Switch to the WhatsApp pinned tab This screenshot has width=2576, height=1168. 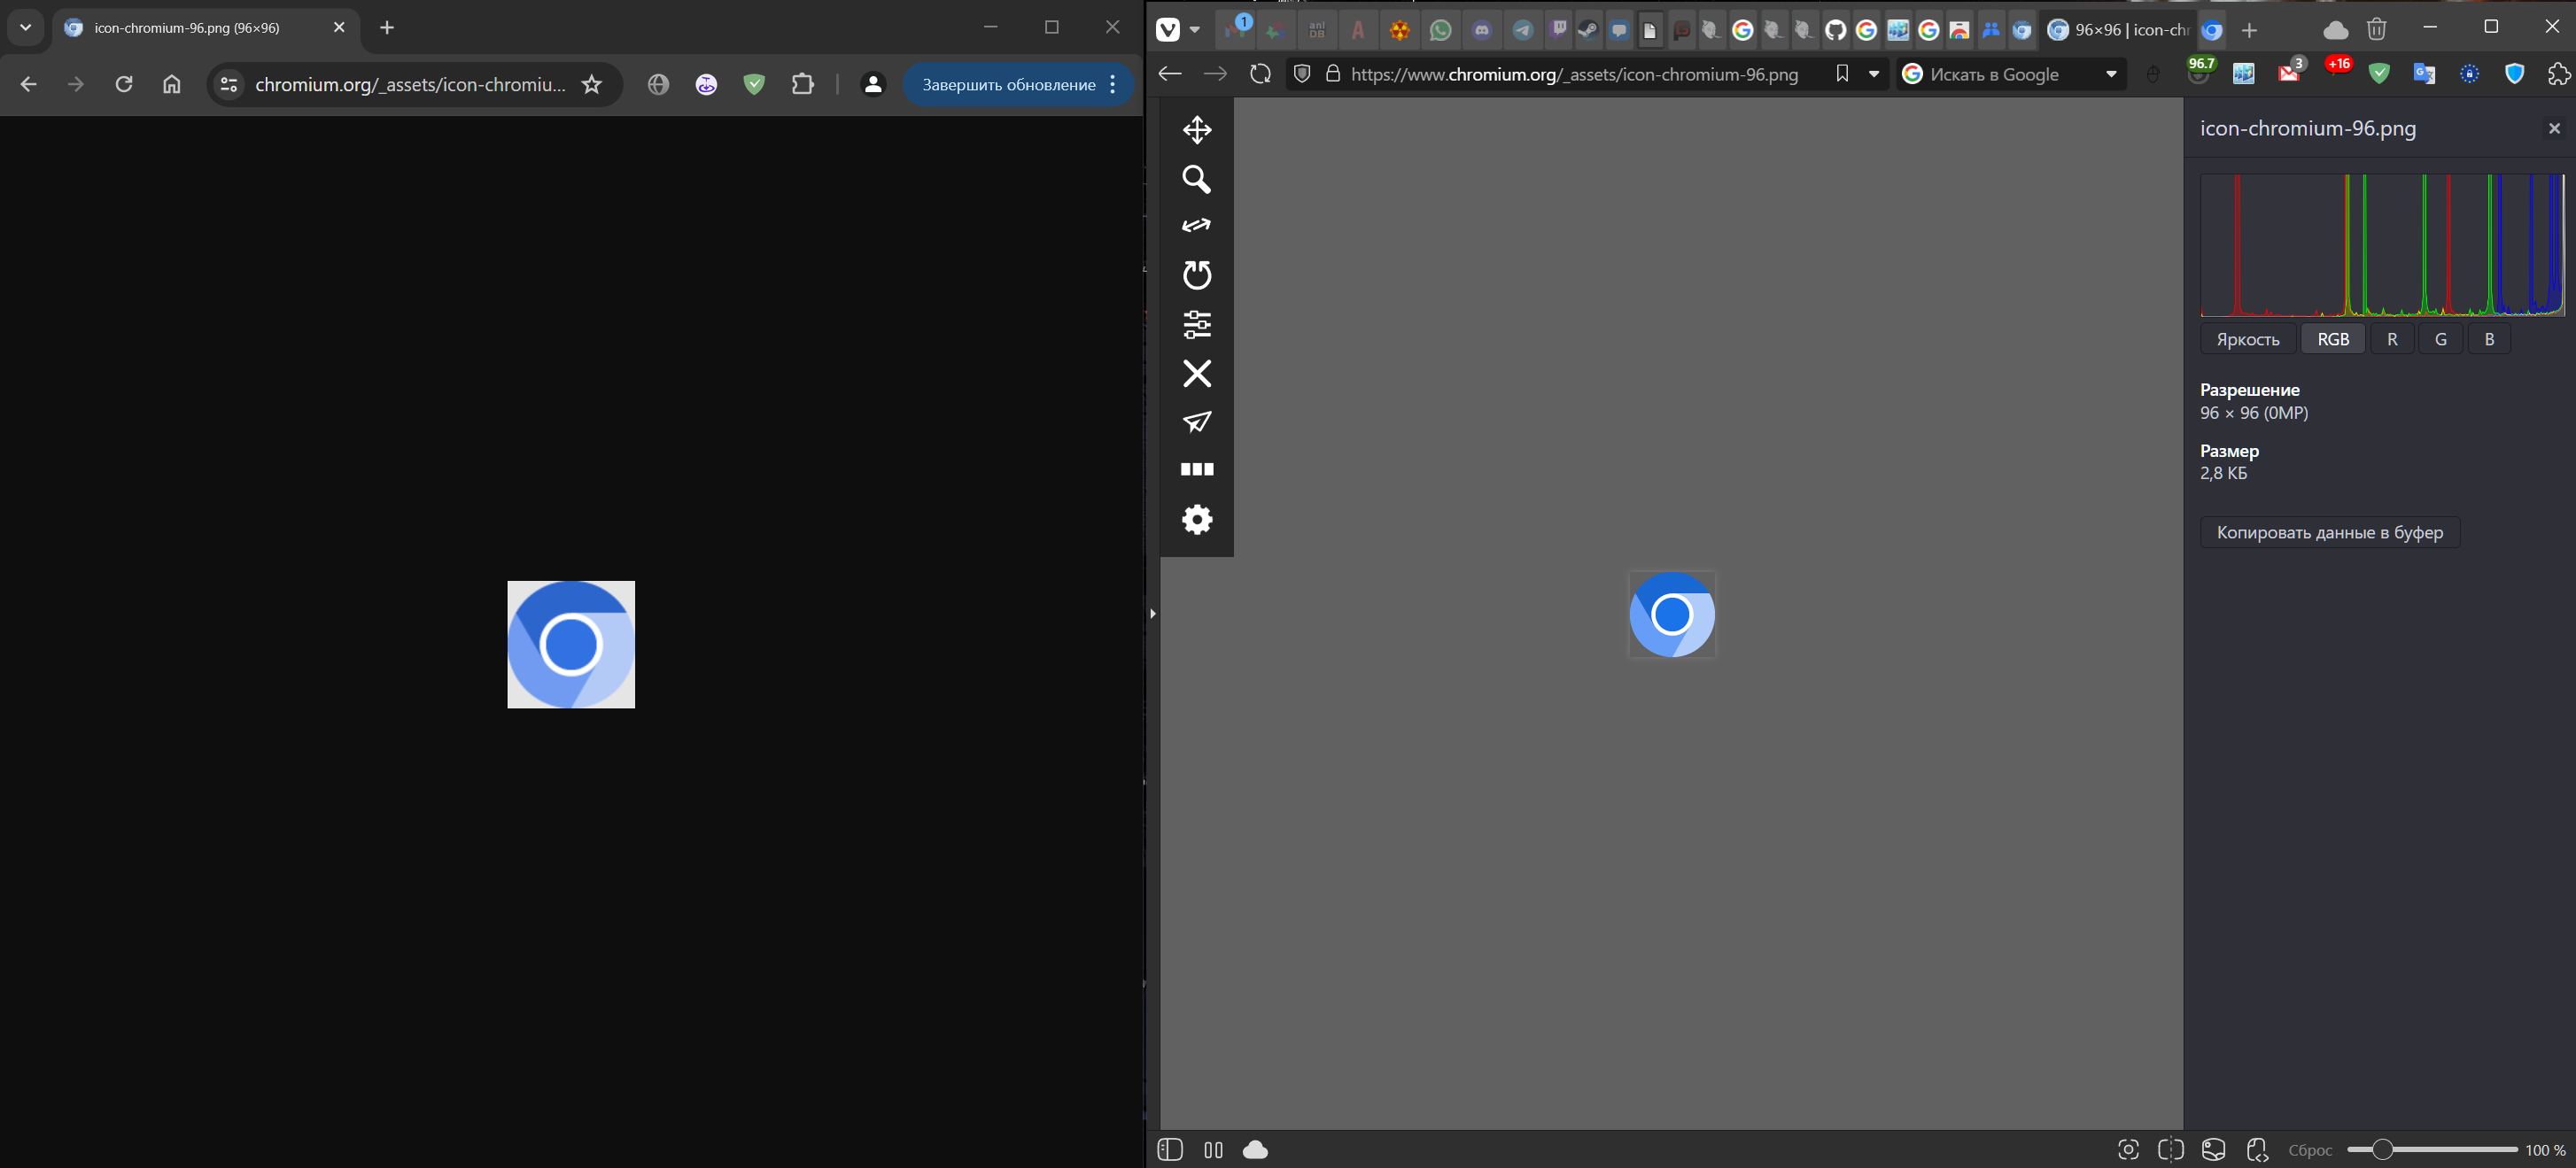pyautogui.click(x=1440, y=30)
